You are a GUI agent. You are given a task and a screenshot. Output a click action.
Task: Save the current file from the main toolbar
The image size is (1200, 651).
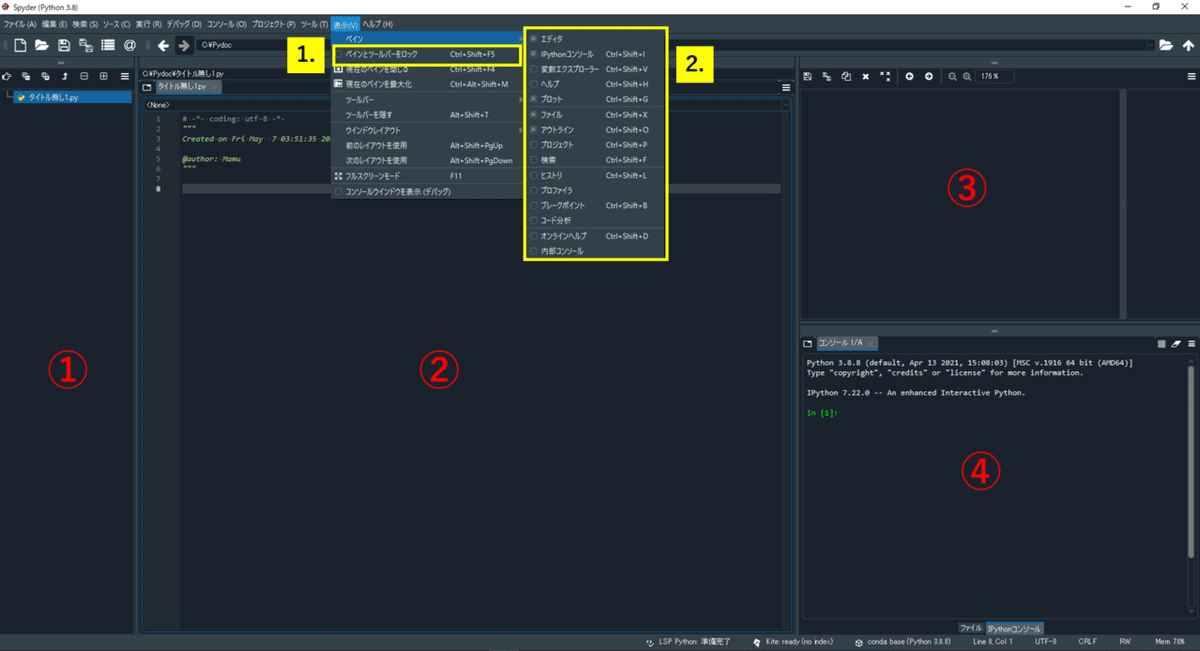[x=64, y=45]
